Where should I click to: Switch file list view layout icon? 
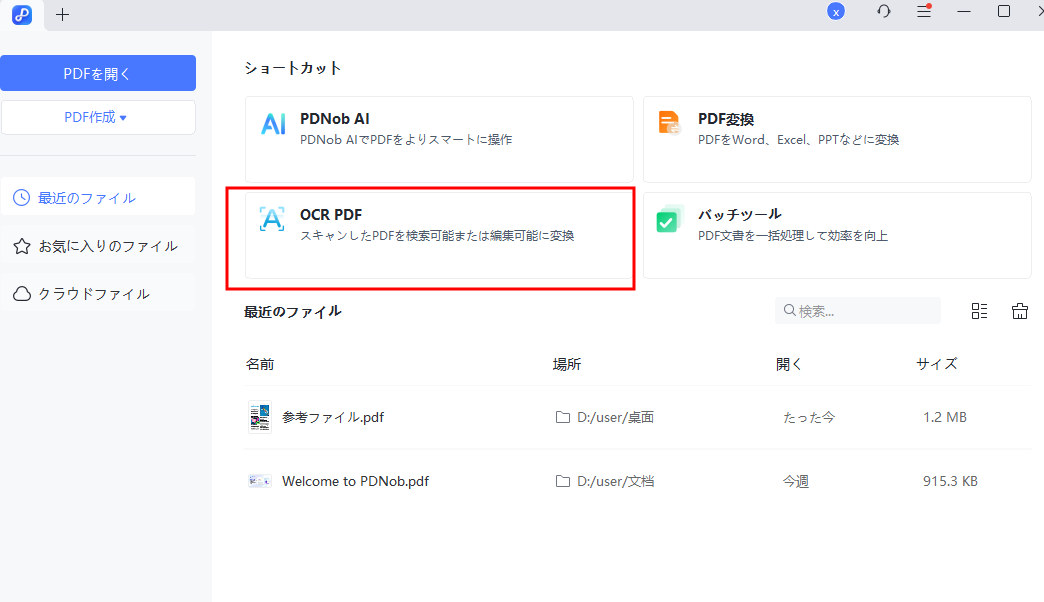tap(979, 311)
